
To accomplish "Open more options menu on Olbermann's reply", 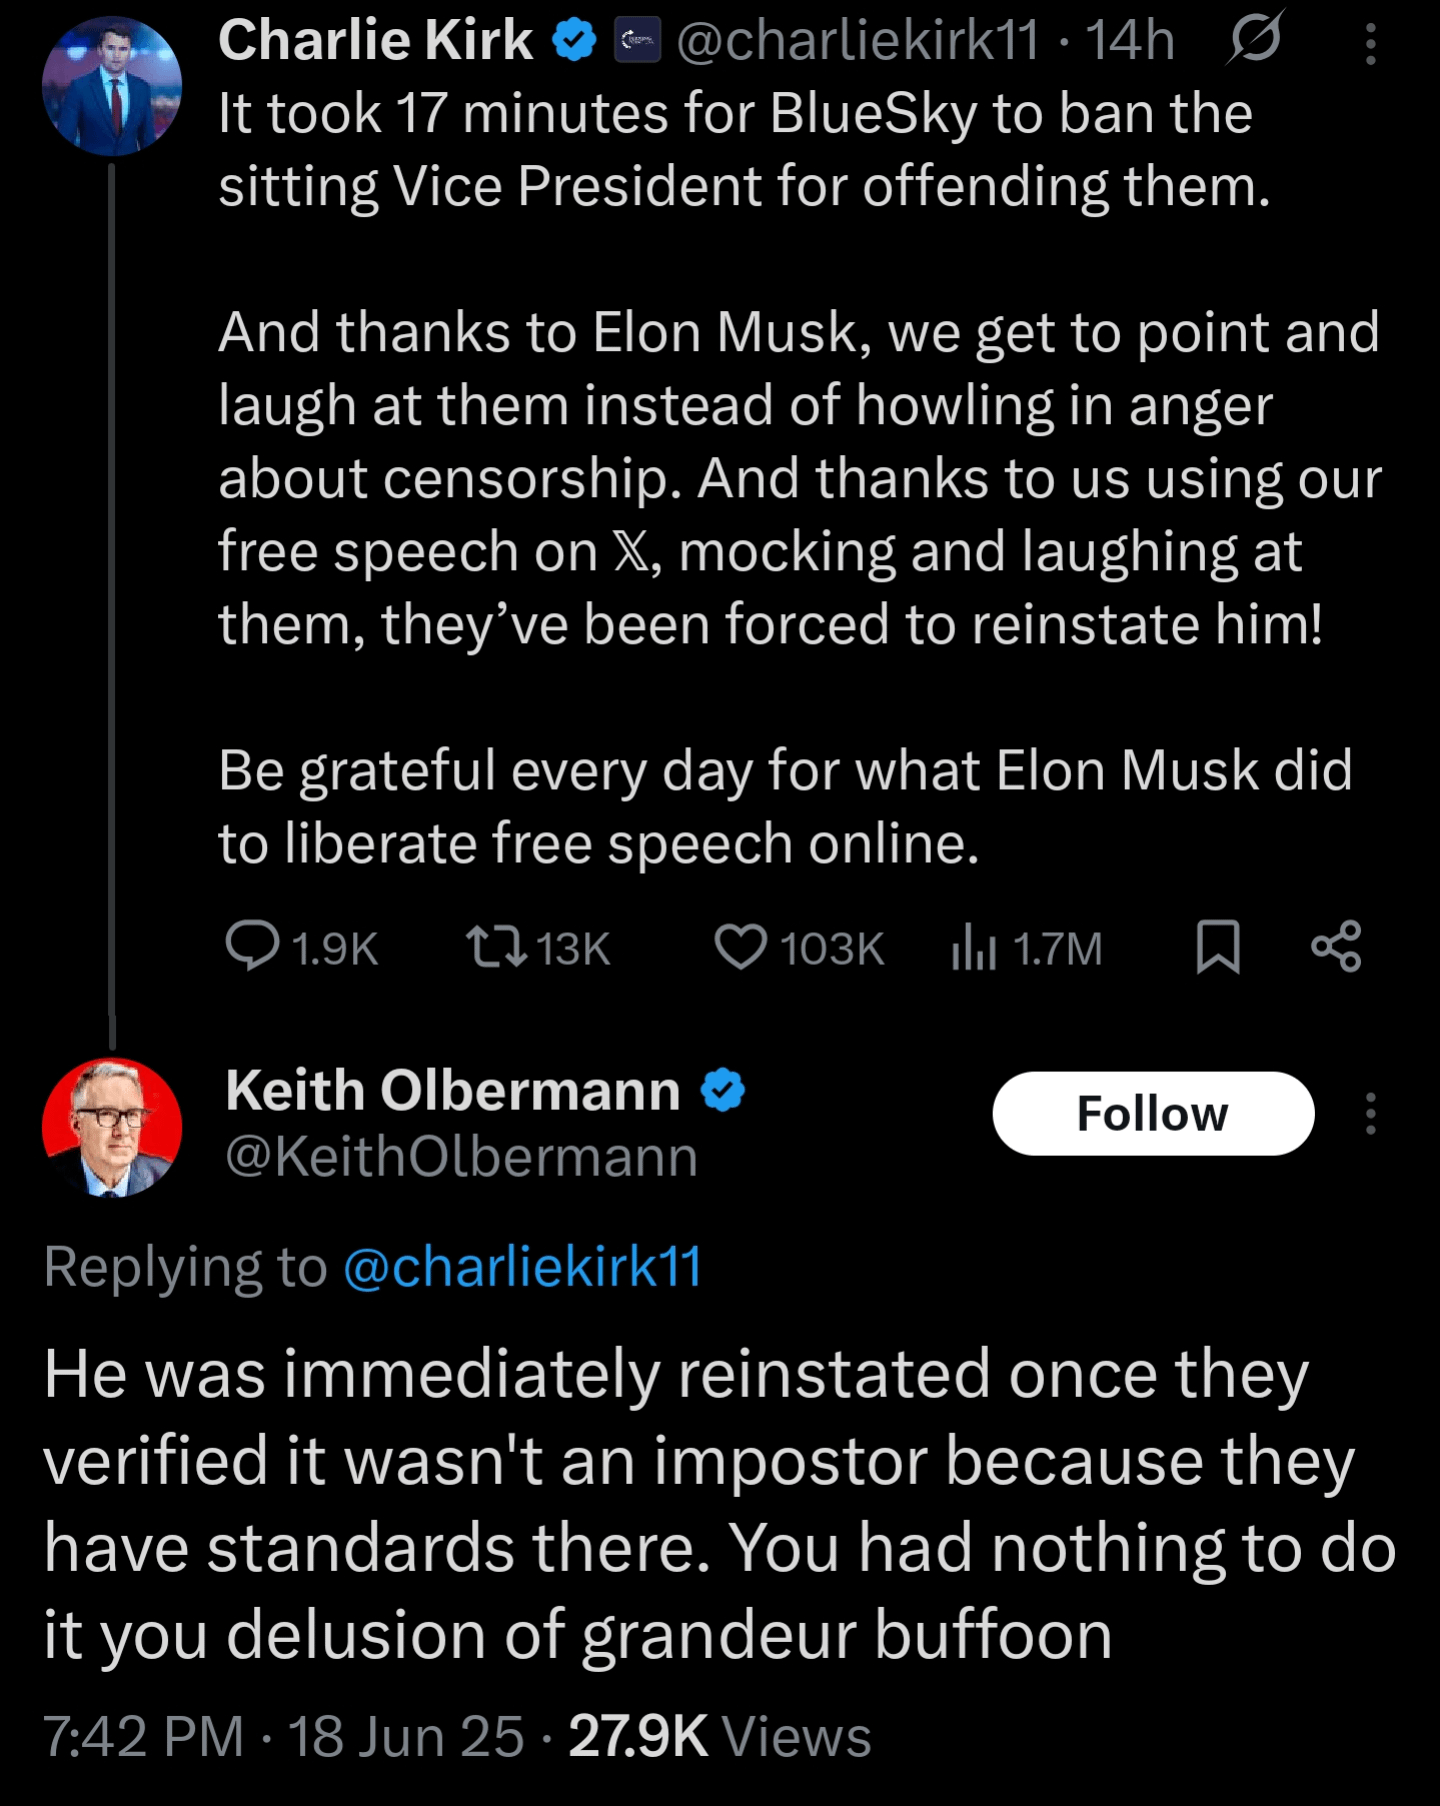I will point(1370,1113).
